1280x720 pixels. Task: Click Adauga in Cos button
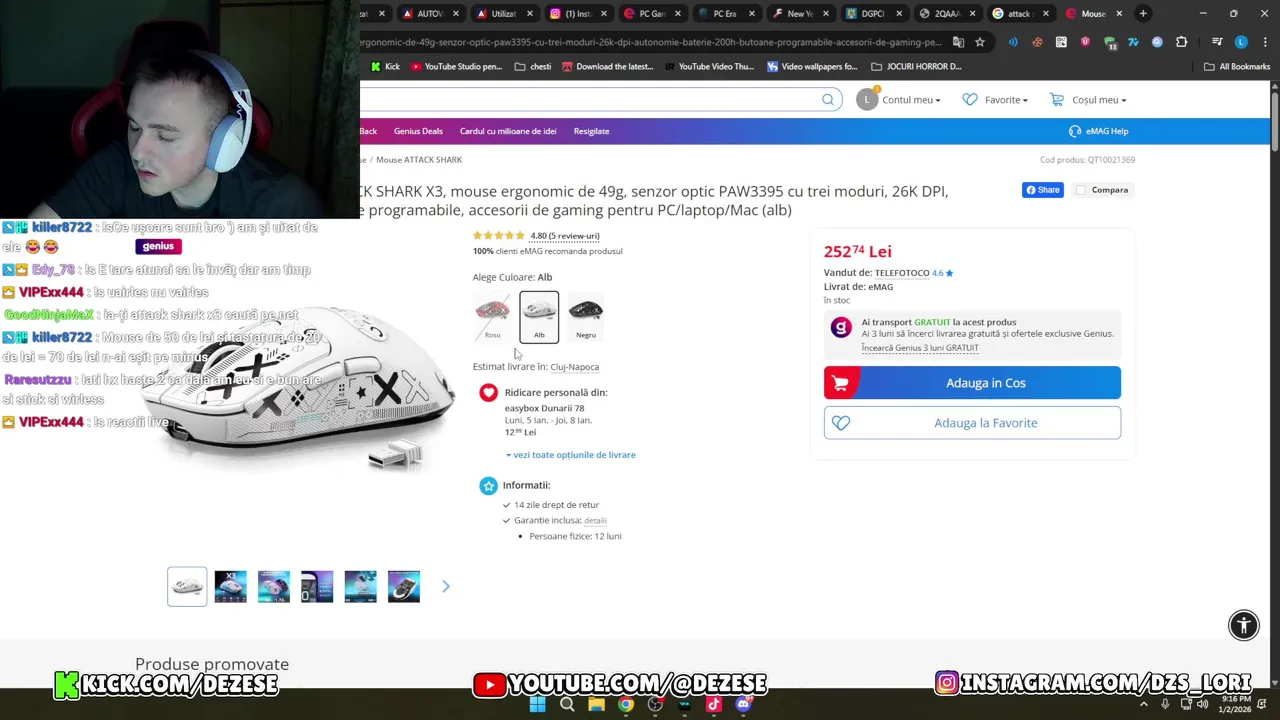[972, 383]
